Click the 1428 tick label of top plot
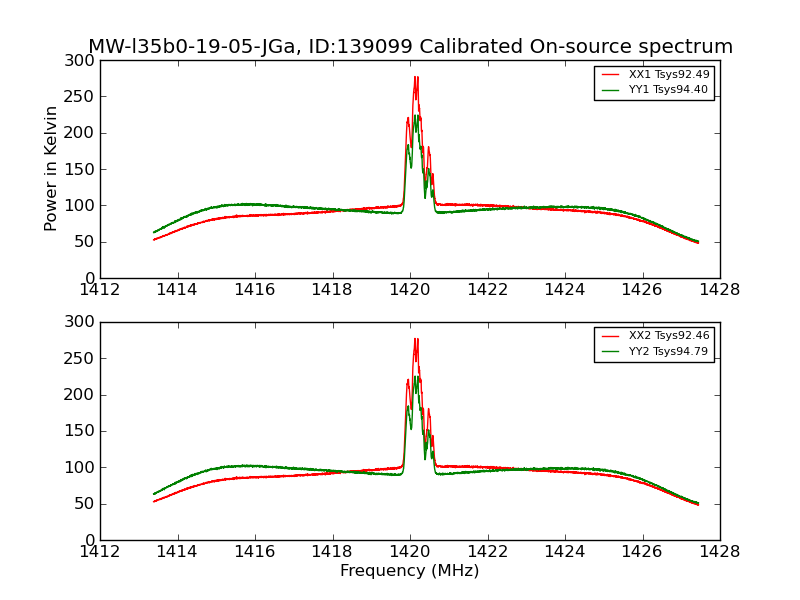800x600 pixels. point(720,290)
